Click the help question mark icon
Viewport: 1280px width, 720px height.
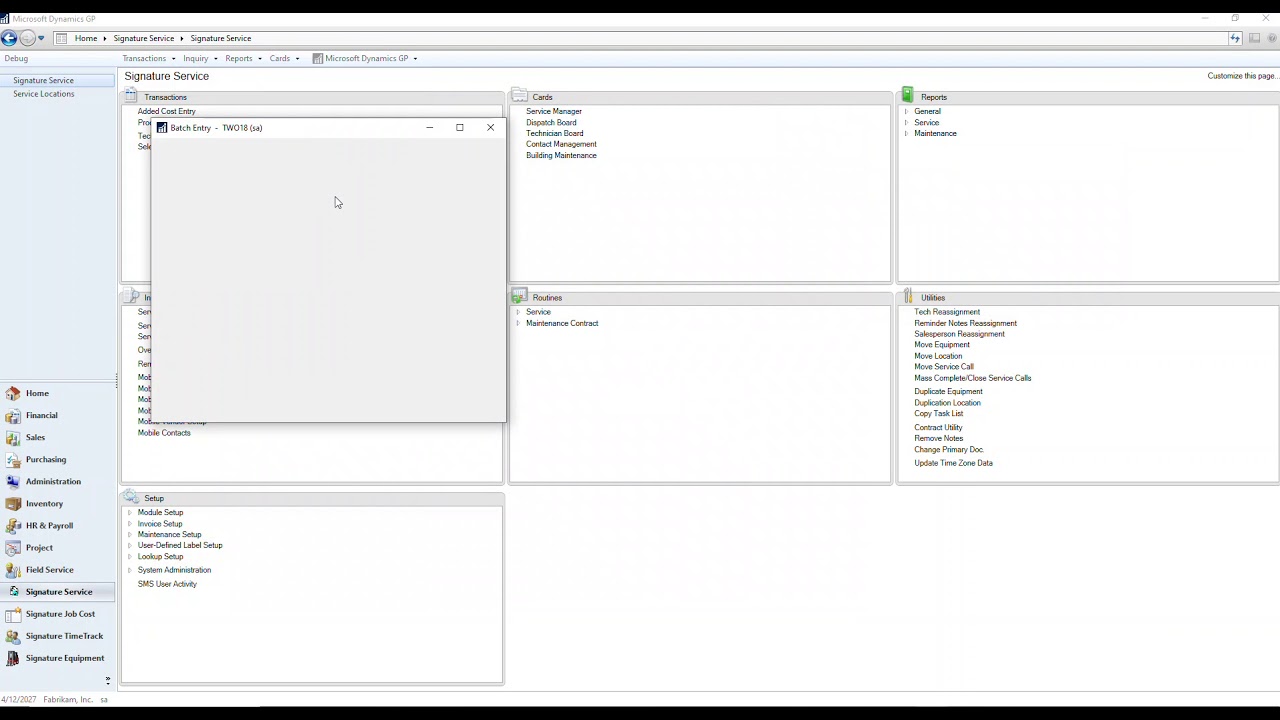tap(1273, 38)
